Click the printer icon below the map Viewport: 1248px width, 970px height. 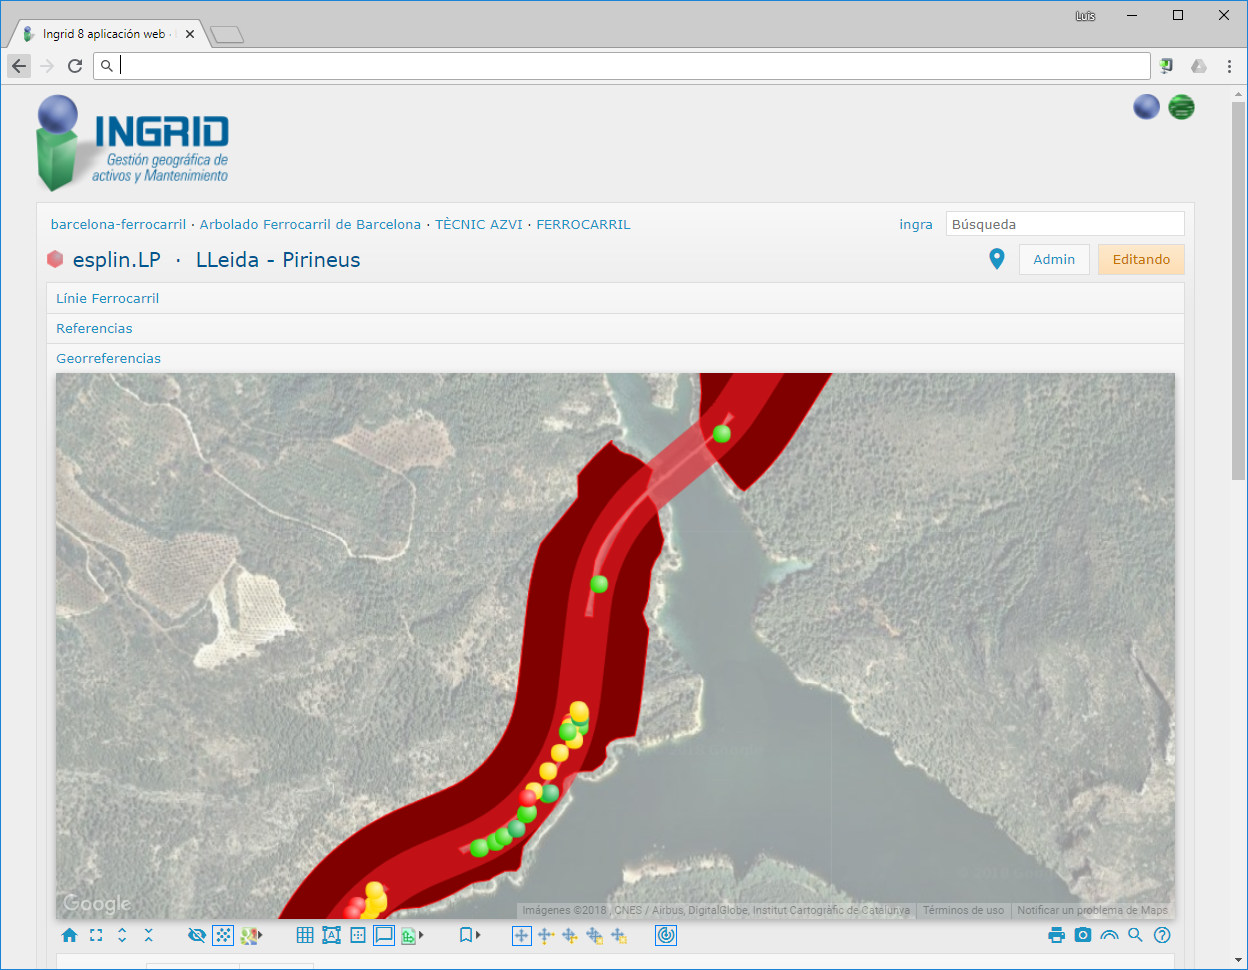(x=1056, y=936)
